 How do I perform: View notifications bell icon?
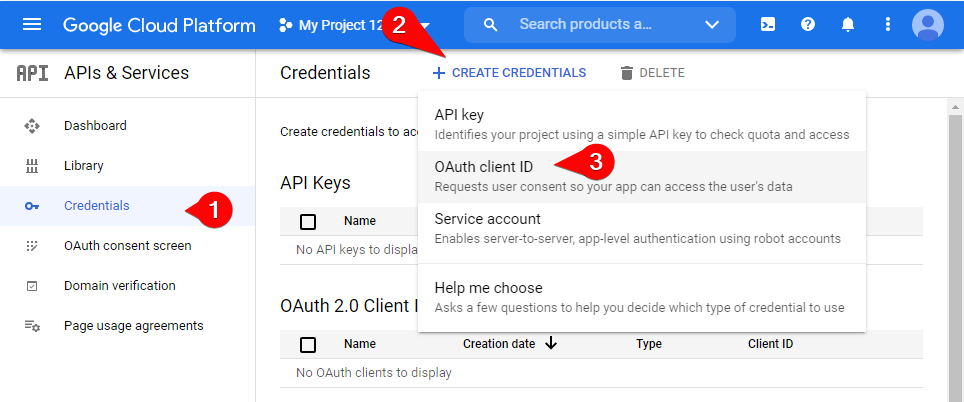[848, 25]
